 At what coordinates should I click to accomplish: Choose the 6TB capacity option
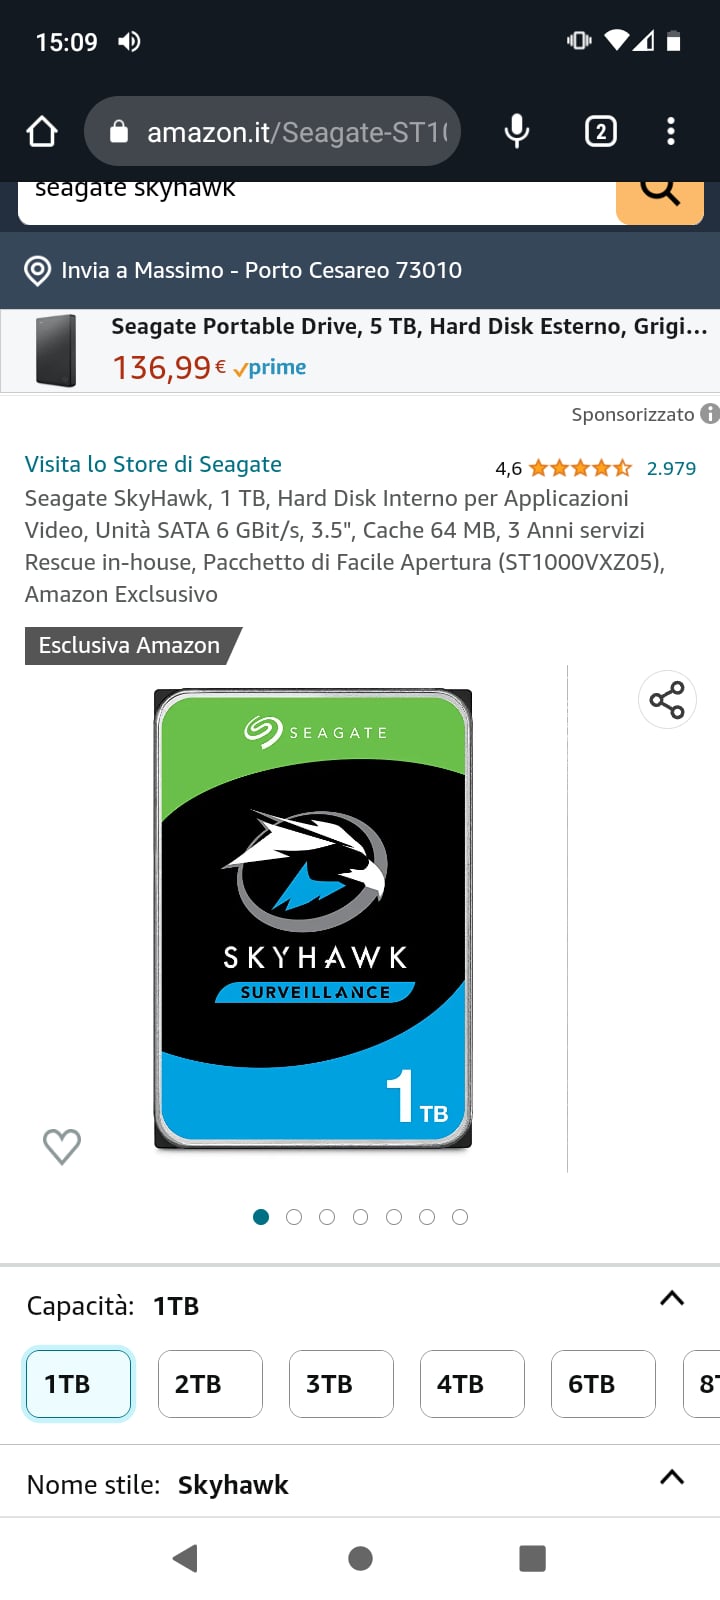pyautogui.click(x=603, y=1384)
